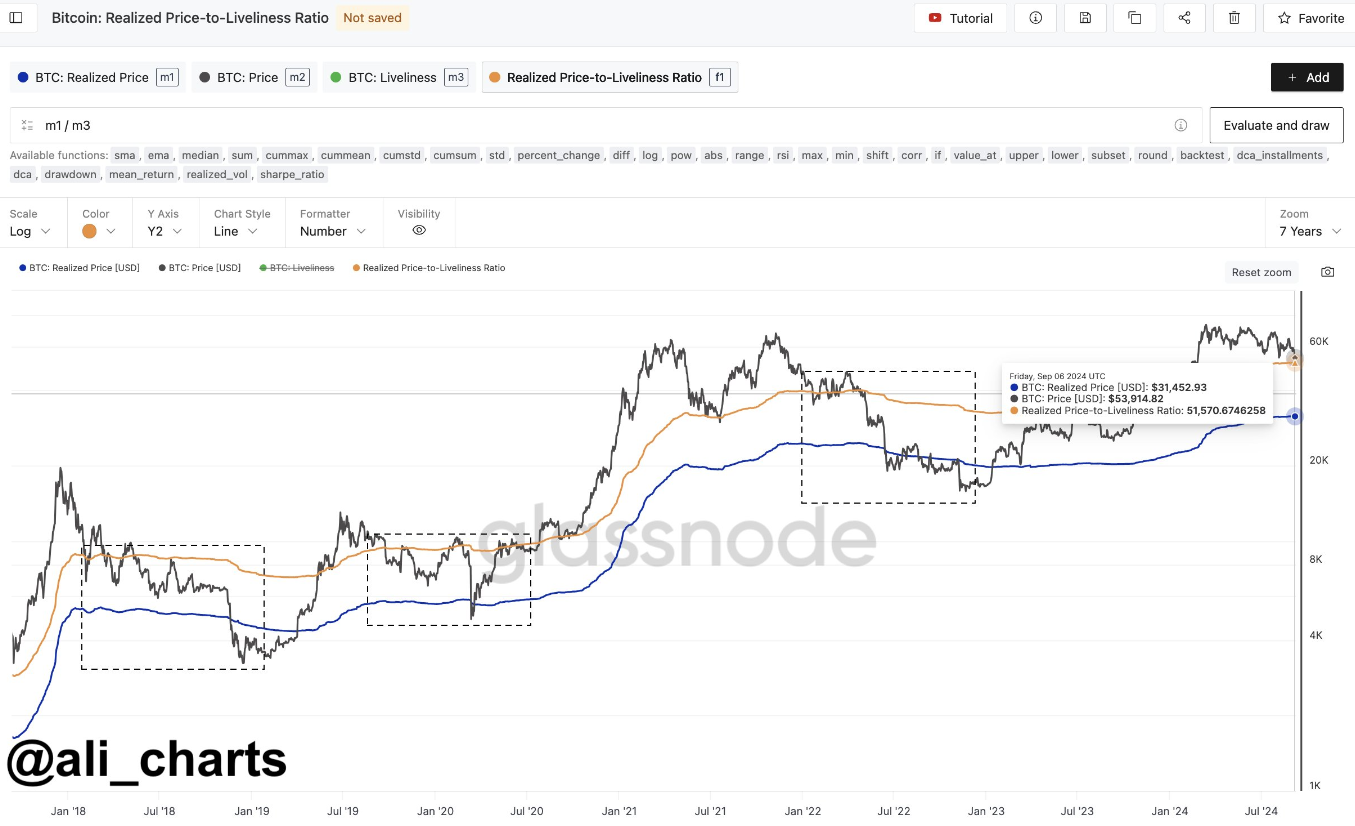Screen dimensions: 1355x826
Task: Click the chart title Bitcoin: Realized Price-to-Liveliness Ratio
Action: tap(190, 18)
